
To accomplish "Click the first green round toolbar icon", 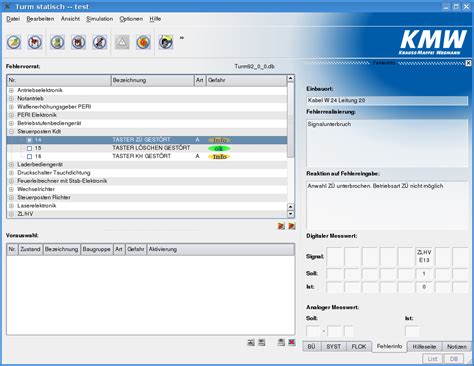I will click(14, 42).
